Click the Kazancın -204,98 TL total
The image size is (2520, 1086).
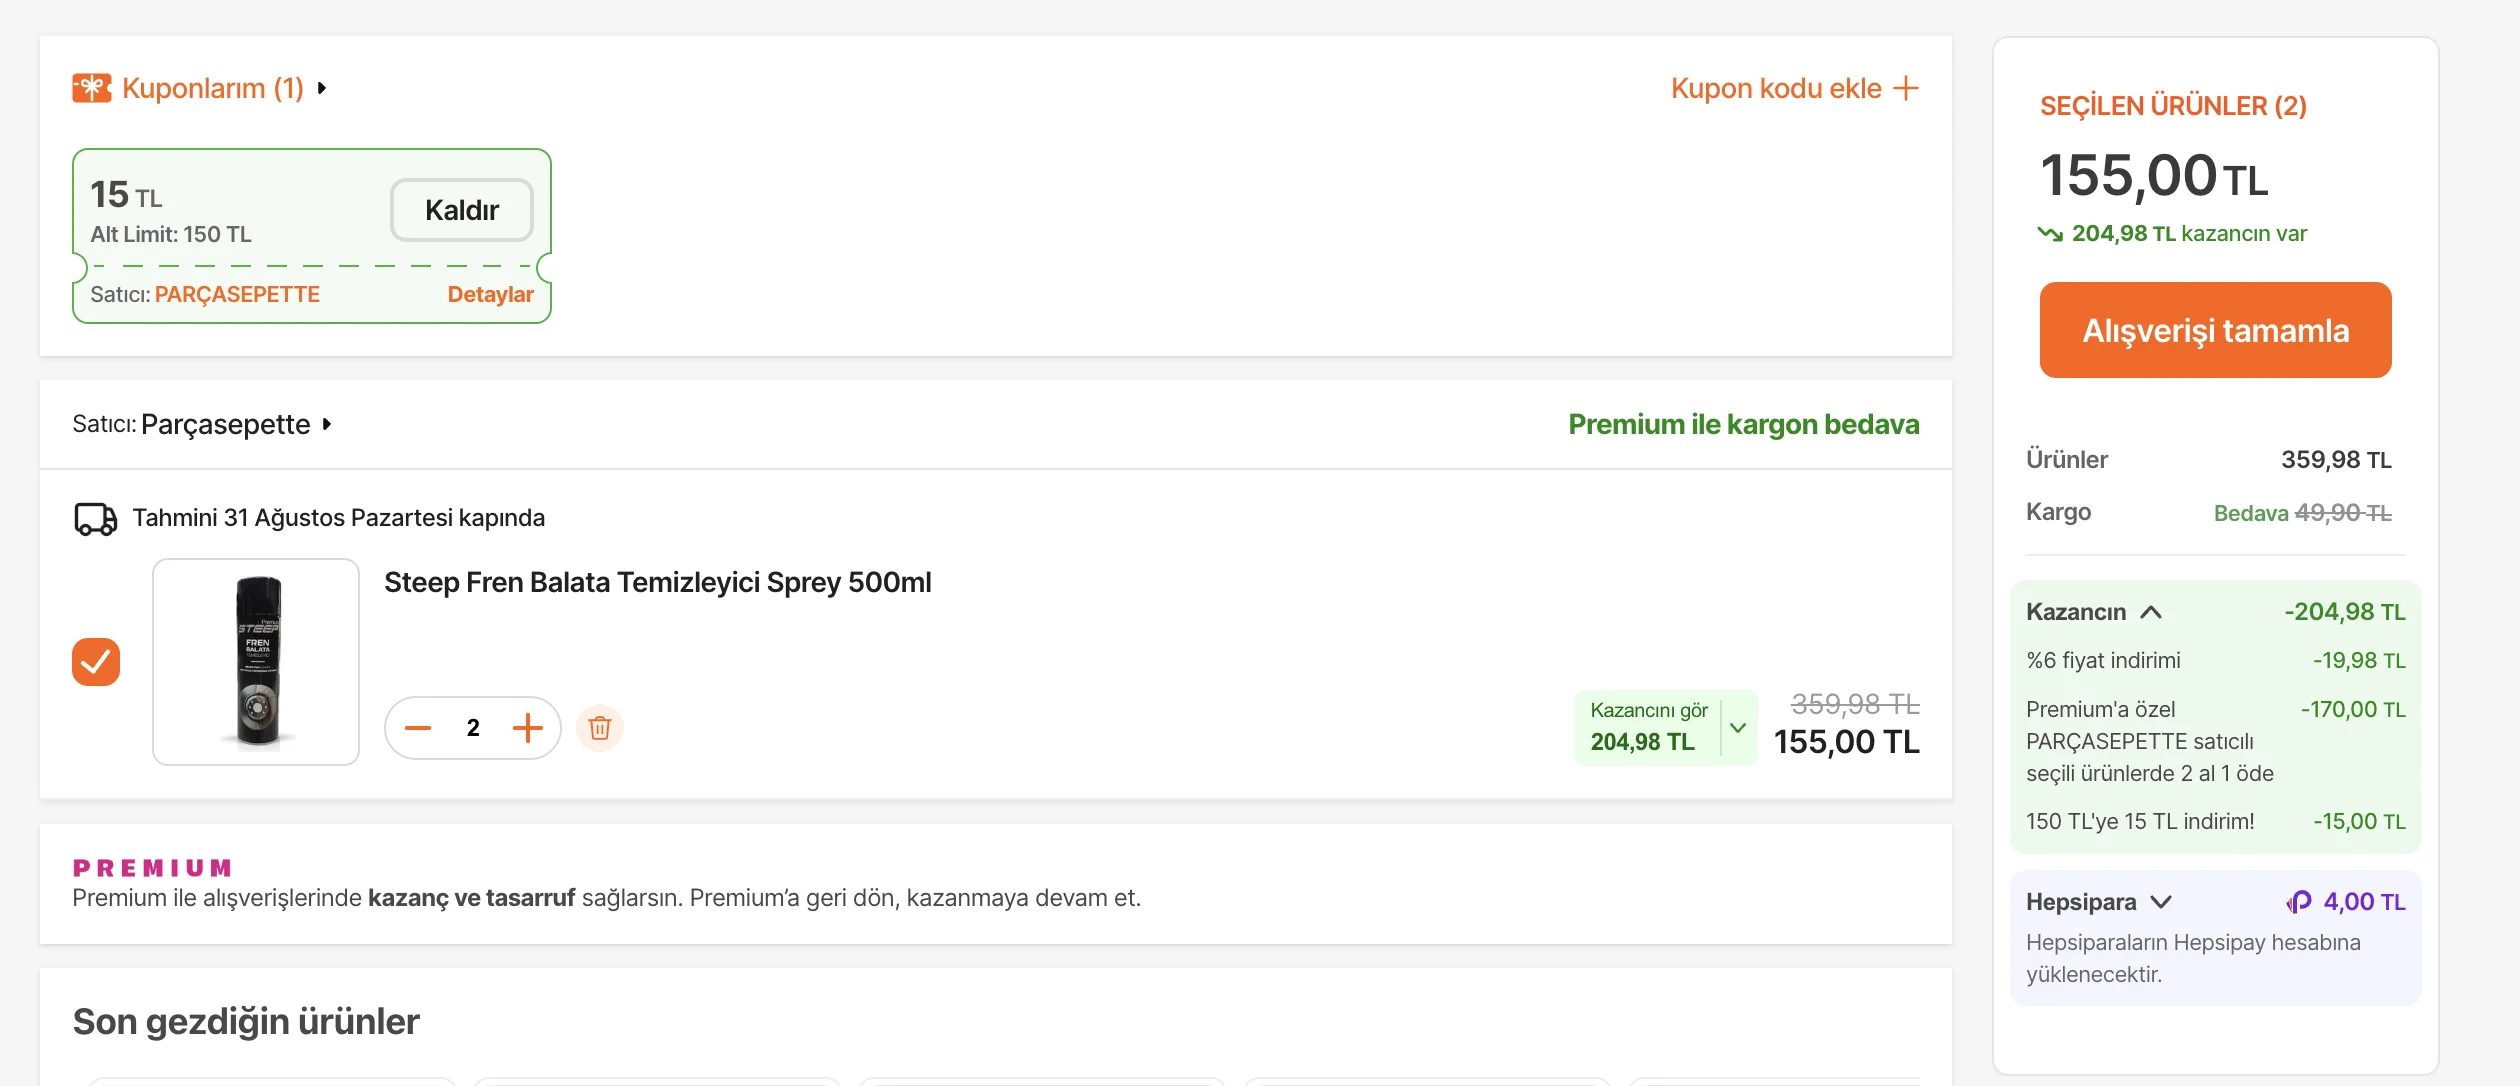pos(2345,612)
